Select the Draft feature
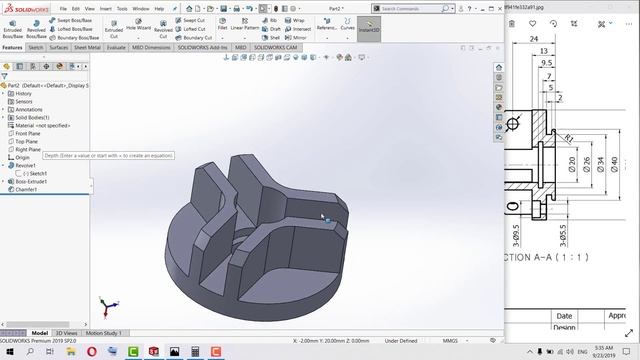This screenshot has width=640, height=360. (271, 29)
